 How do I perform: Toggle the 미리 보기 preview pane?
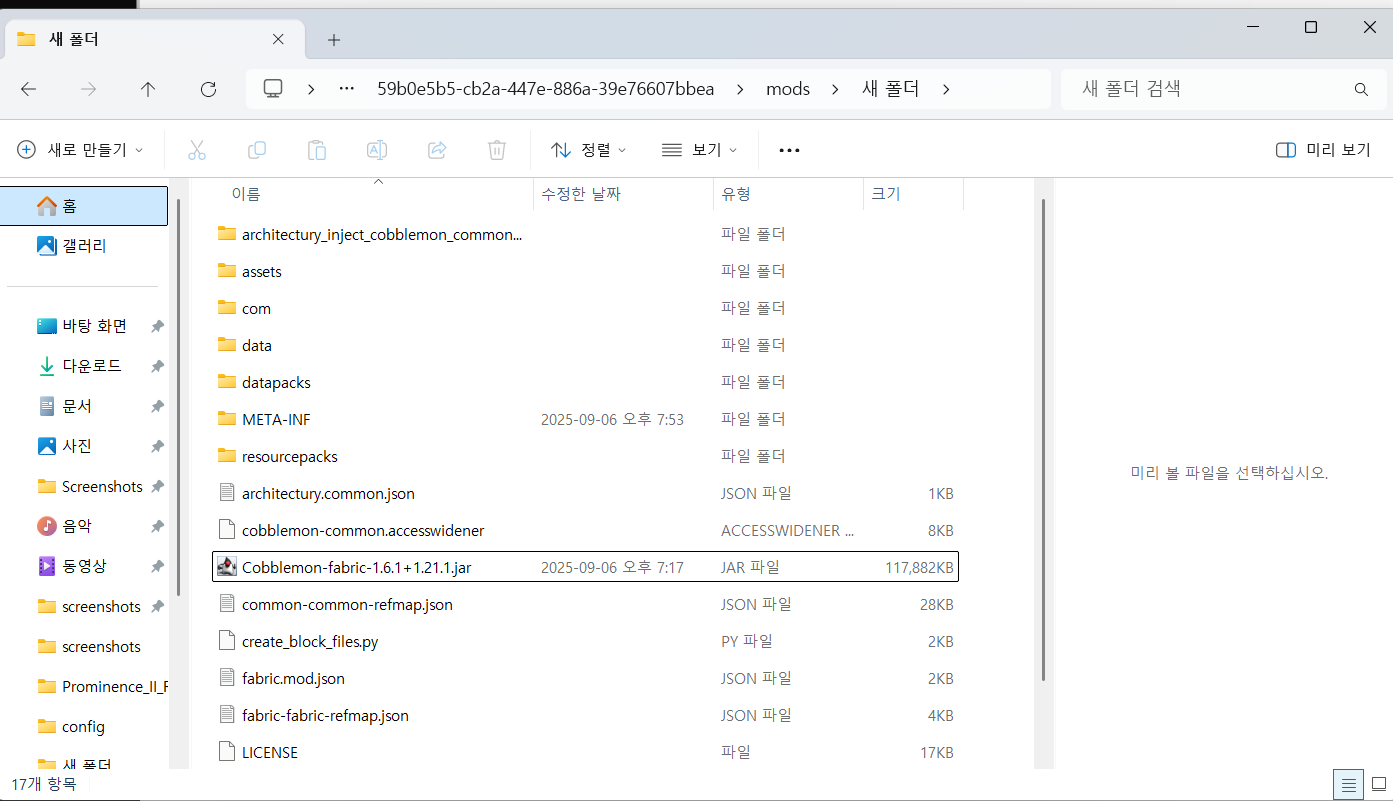pyautogui.click(x=1323, y=150)
